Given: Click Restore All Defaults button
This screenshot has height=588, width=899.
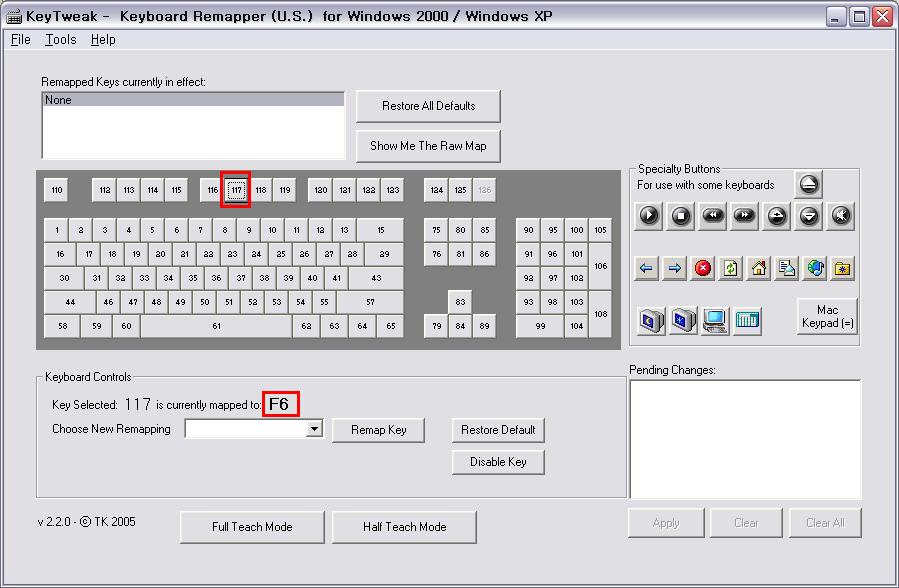Looking at the screenshot, I should coord(428,106).
